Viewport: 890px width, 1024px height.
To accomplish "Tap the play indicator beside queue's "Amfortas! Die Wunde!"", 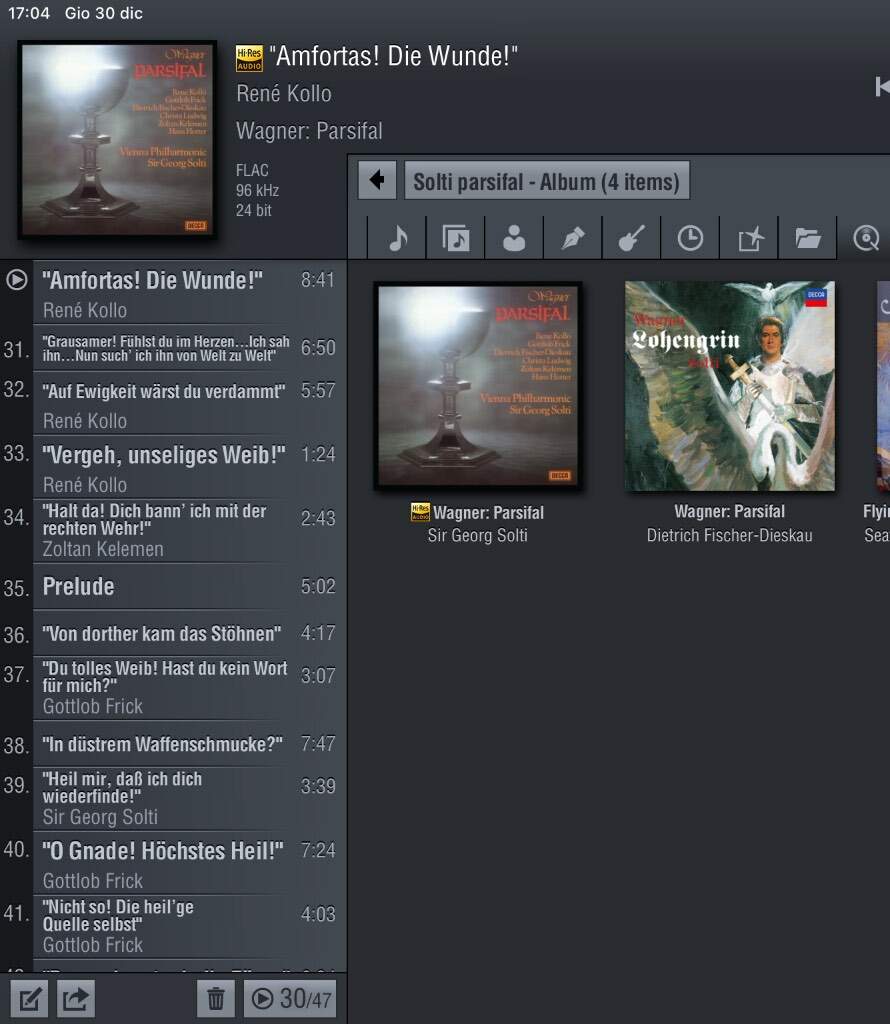I will click(16, 280).
